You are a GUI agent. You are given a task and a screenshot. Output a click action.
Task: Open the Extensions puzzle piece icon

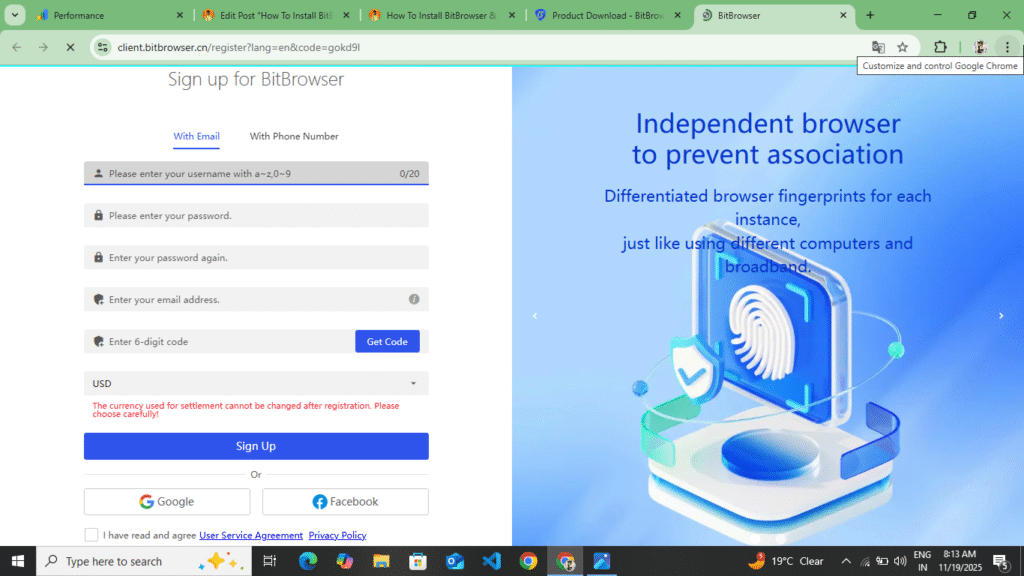coord(940,47)
